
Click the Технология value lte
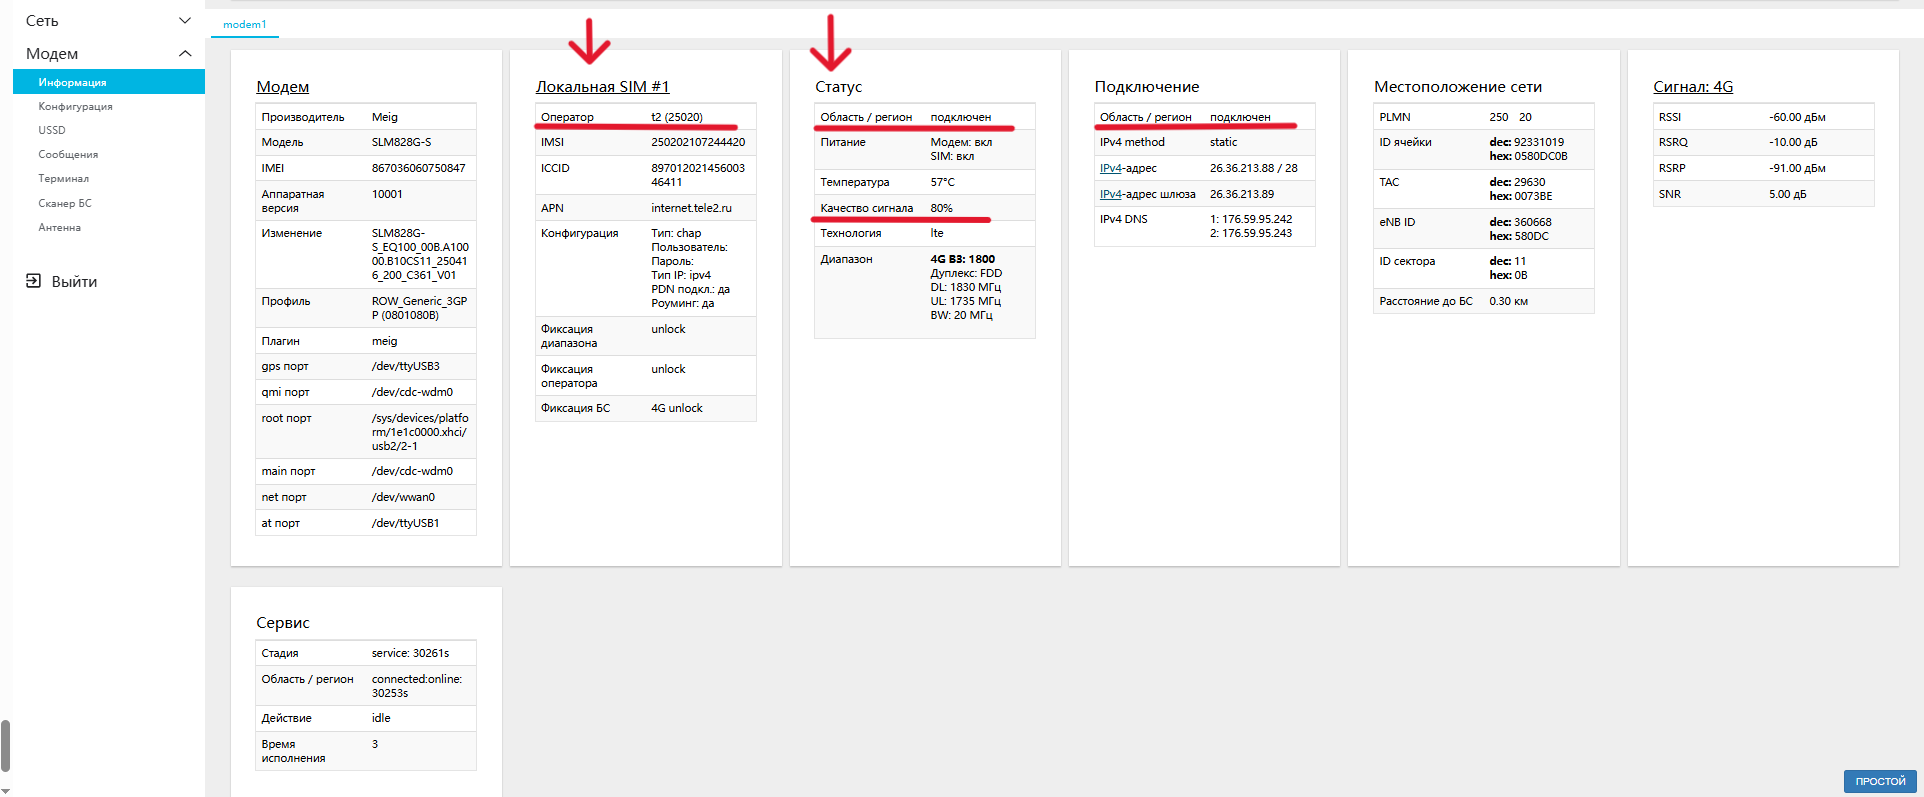click(937, 233)
